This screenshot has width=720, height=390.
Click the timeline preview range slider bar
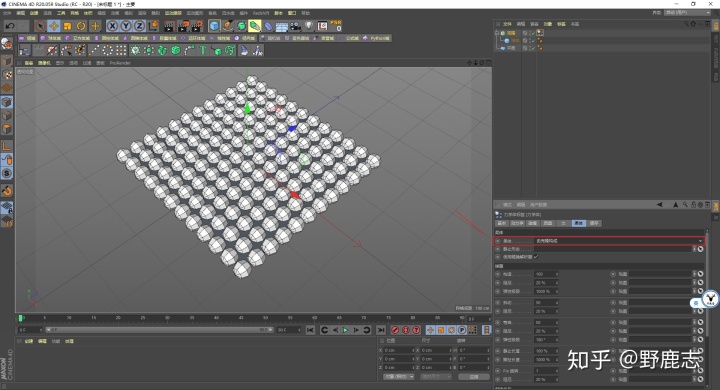coord(159,330)
